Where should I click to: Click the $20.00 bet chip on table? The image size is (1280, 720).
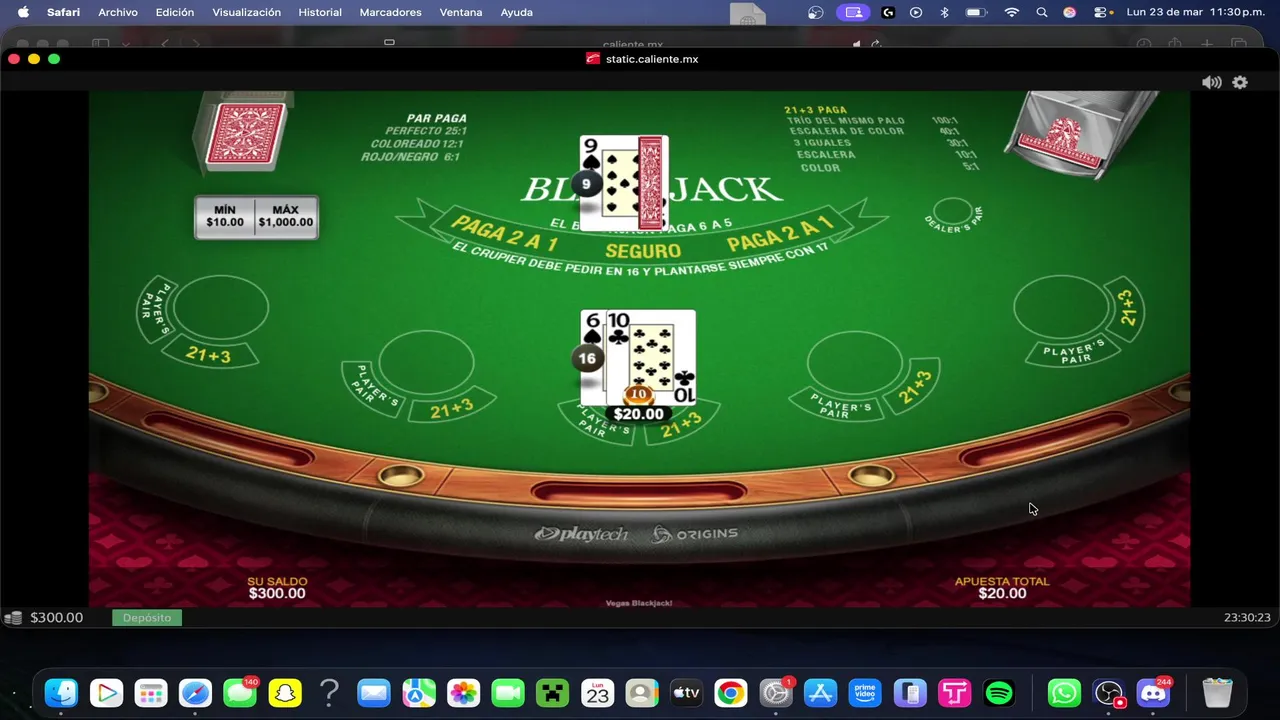click(638, 394)
